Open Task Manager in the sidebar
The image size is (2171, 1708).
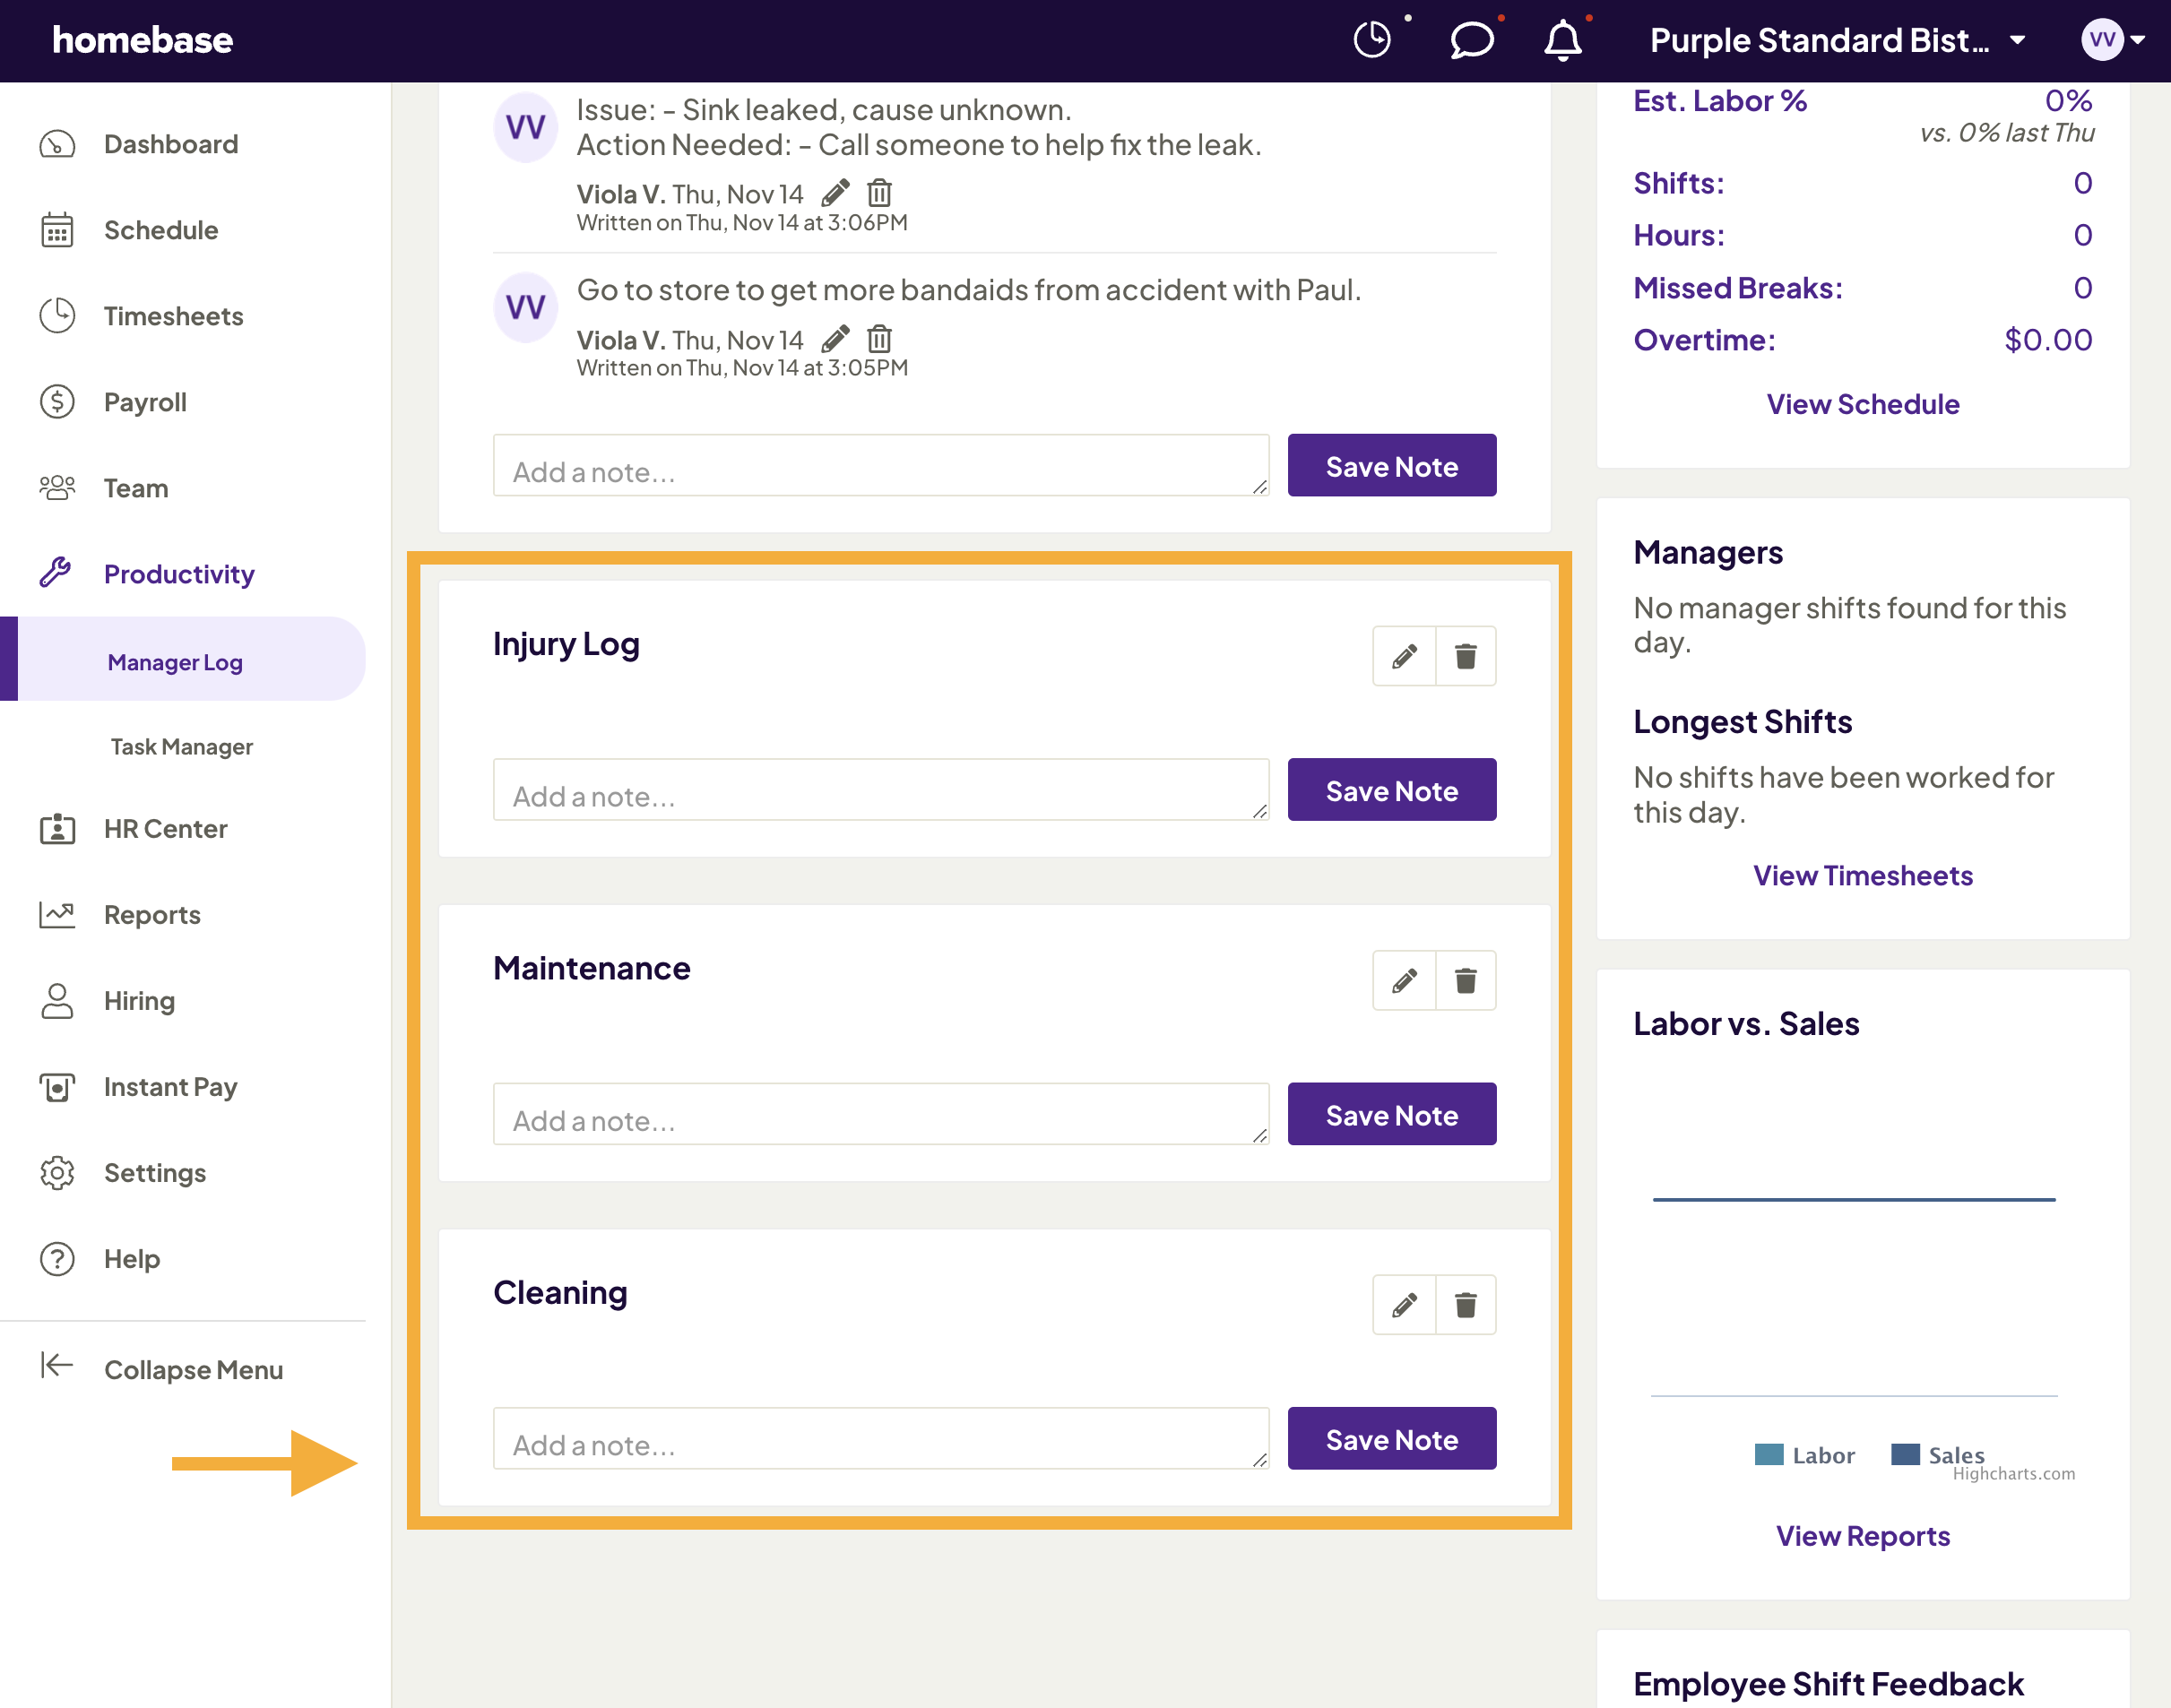(181, 747)
